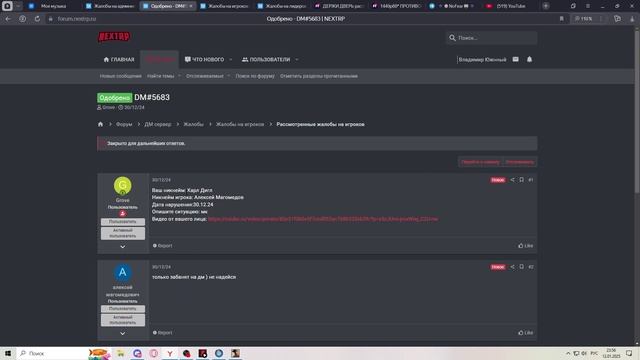Report the first post by Grove

point(162,246)
